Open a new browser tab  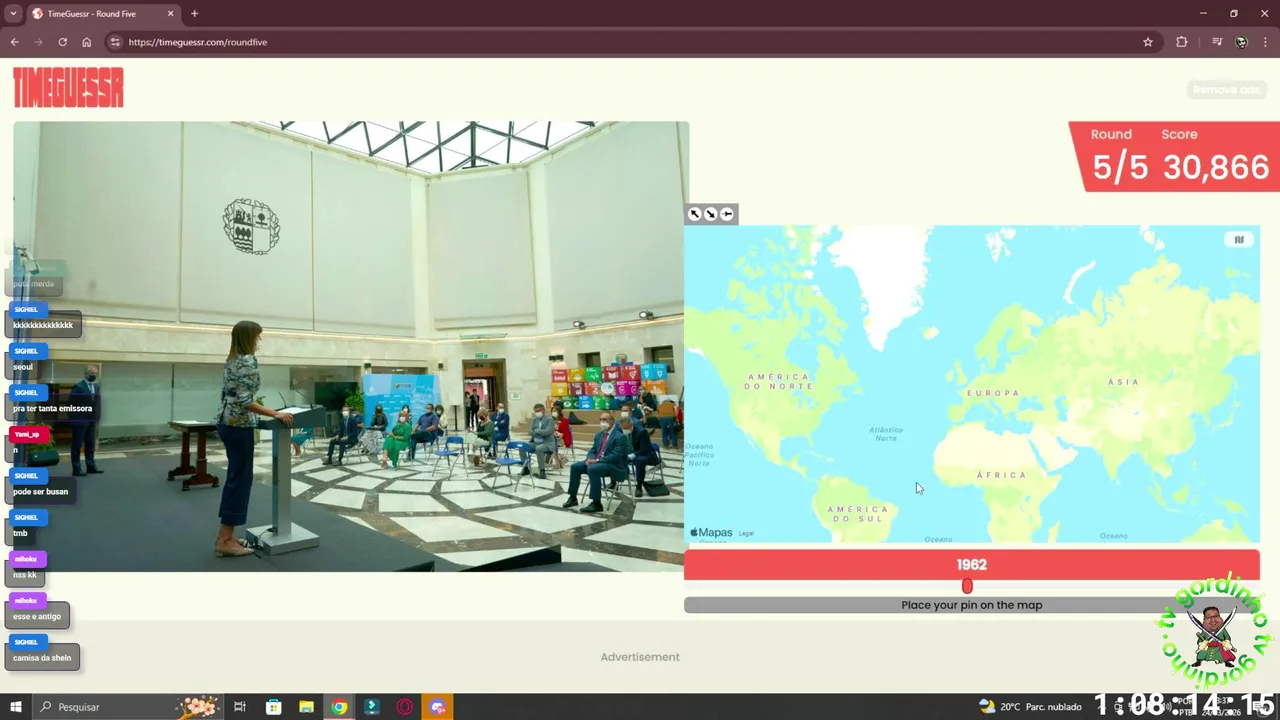(x=194, y=14)
